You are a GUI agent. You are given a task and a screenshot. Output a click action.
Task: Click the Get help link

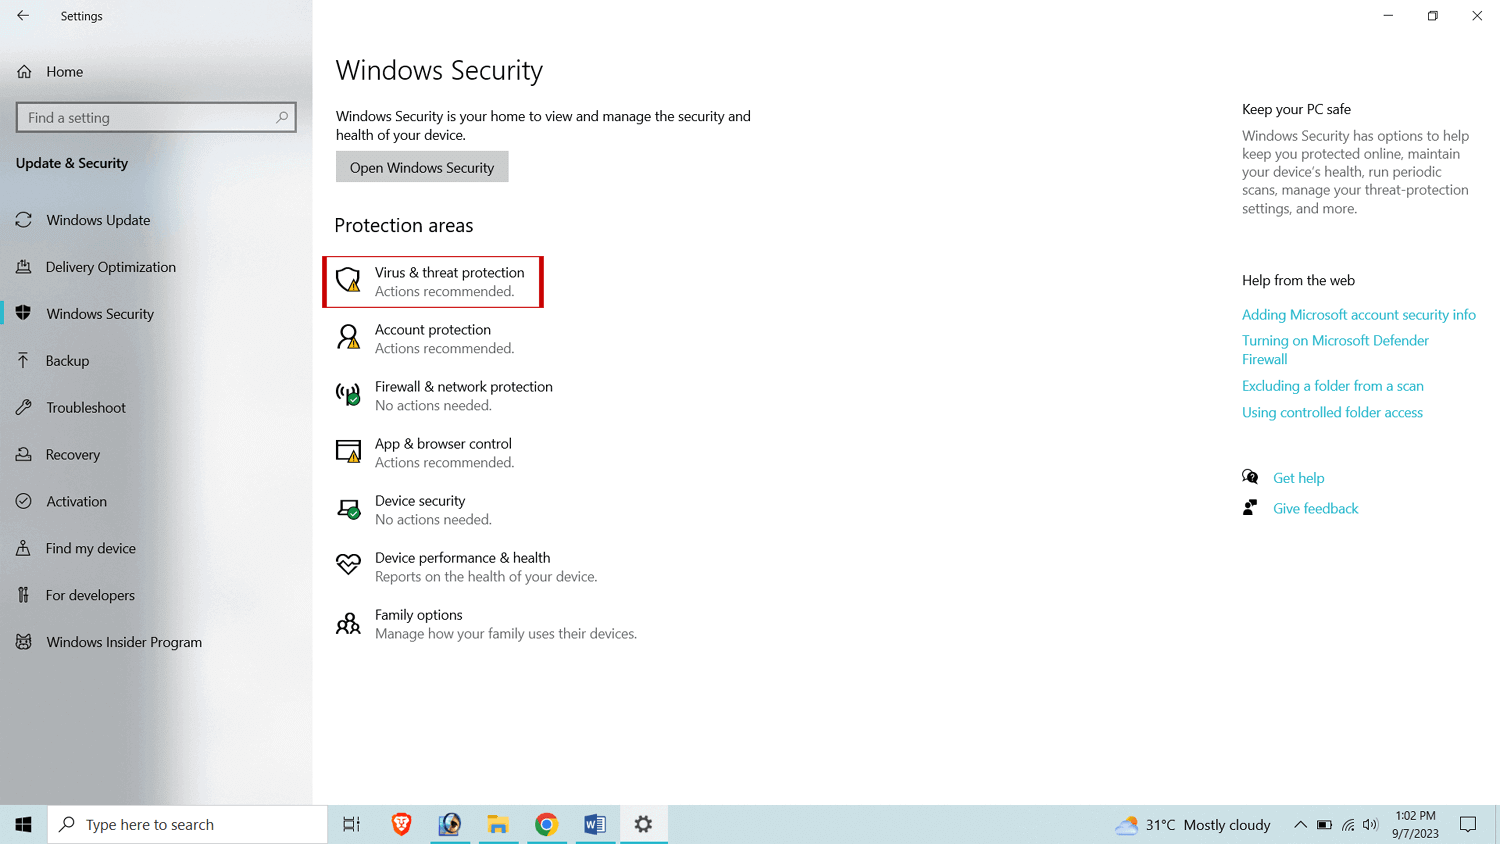point(1298,478)
